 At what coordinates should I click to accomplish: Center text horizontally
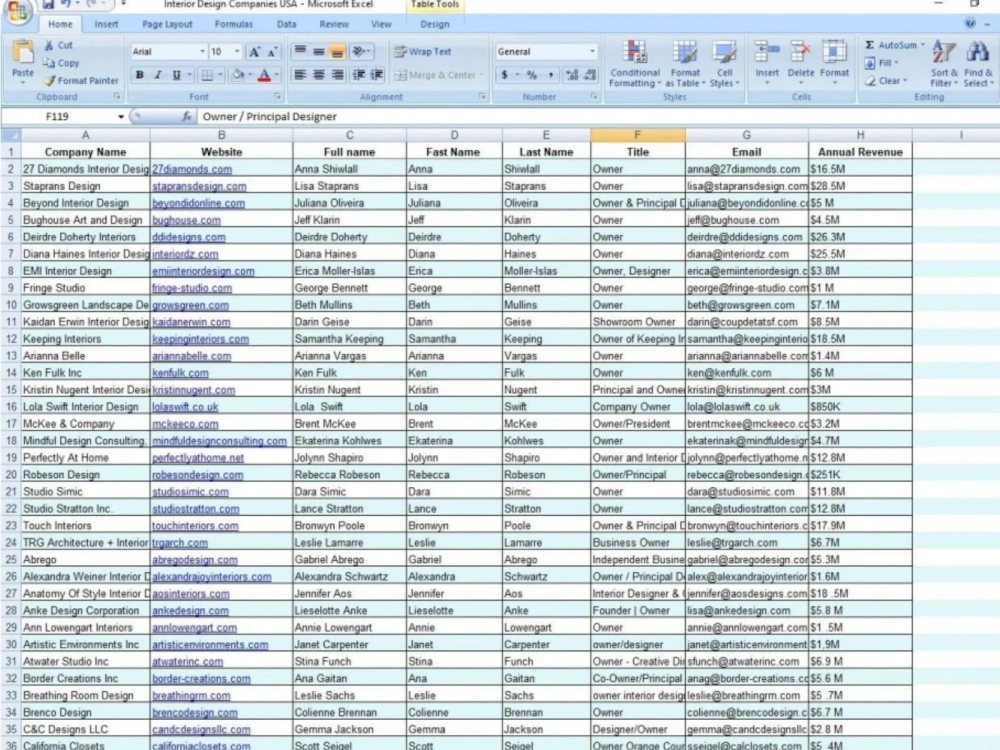point(318,75)
